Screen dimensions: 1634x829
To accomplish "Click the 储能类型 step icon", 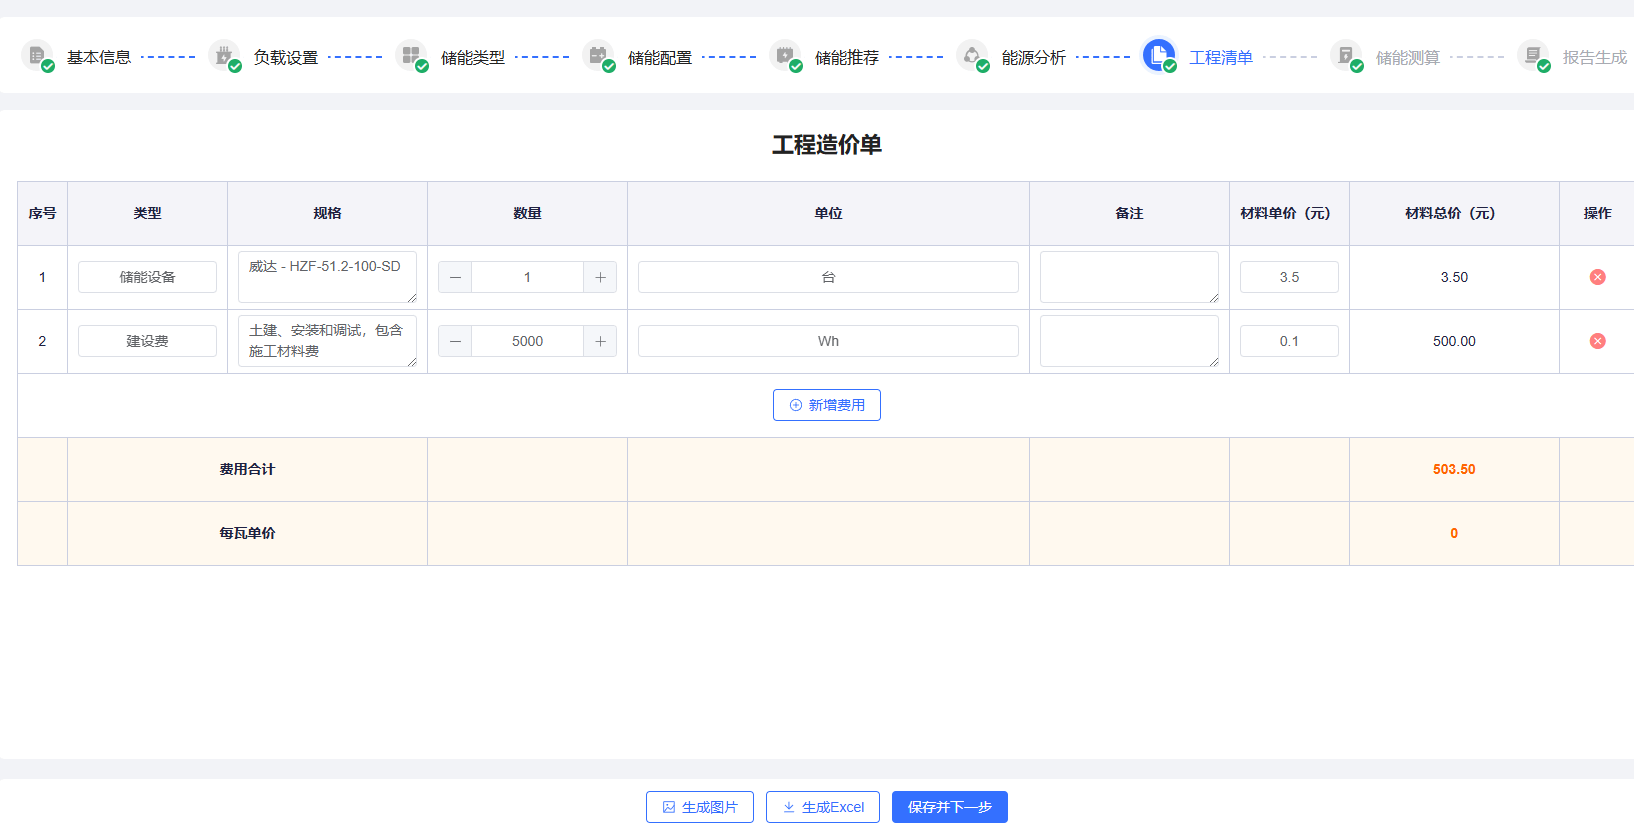I will [x=411, y=56].
